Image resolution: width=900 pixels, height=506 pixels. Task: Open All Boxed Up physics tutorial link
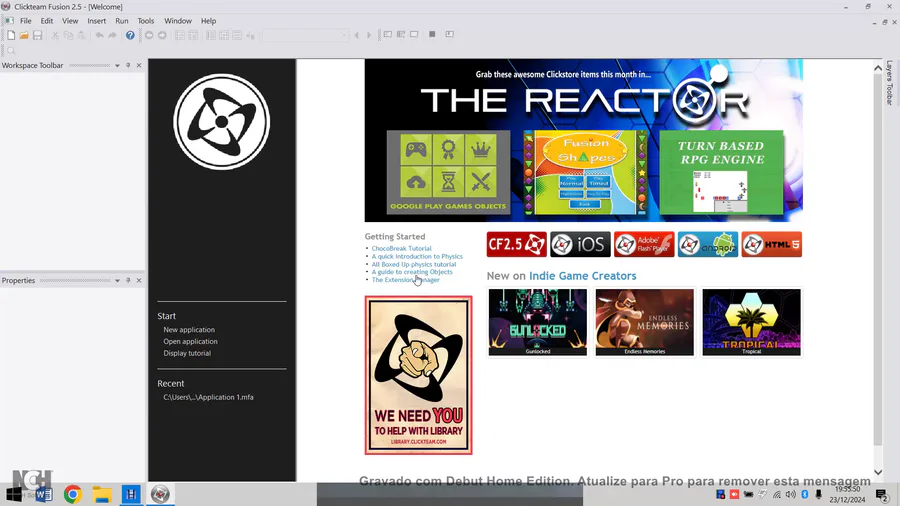tap(414, 264)
